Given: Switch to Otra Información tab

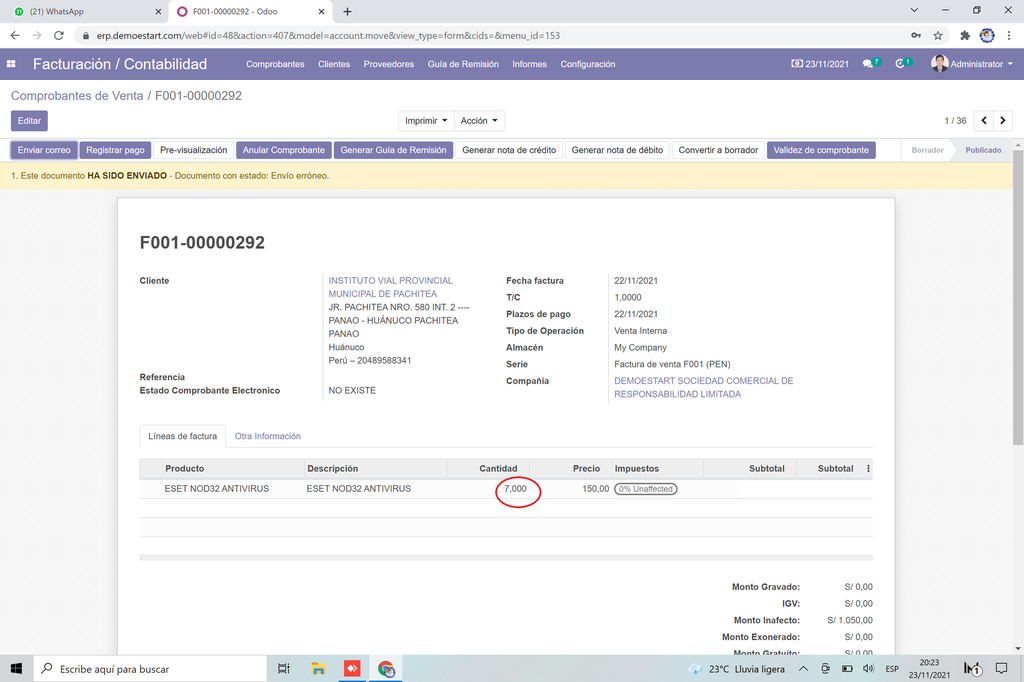Looking at the screenshot, I should pyautogui.click(x=268, y=436).
